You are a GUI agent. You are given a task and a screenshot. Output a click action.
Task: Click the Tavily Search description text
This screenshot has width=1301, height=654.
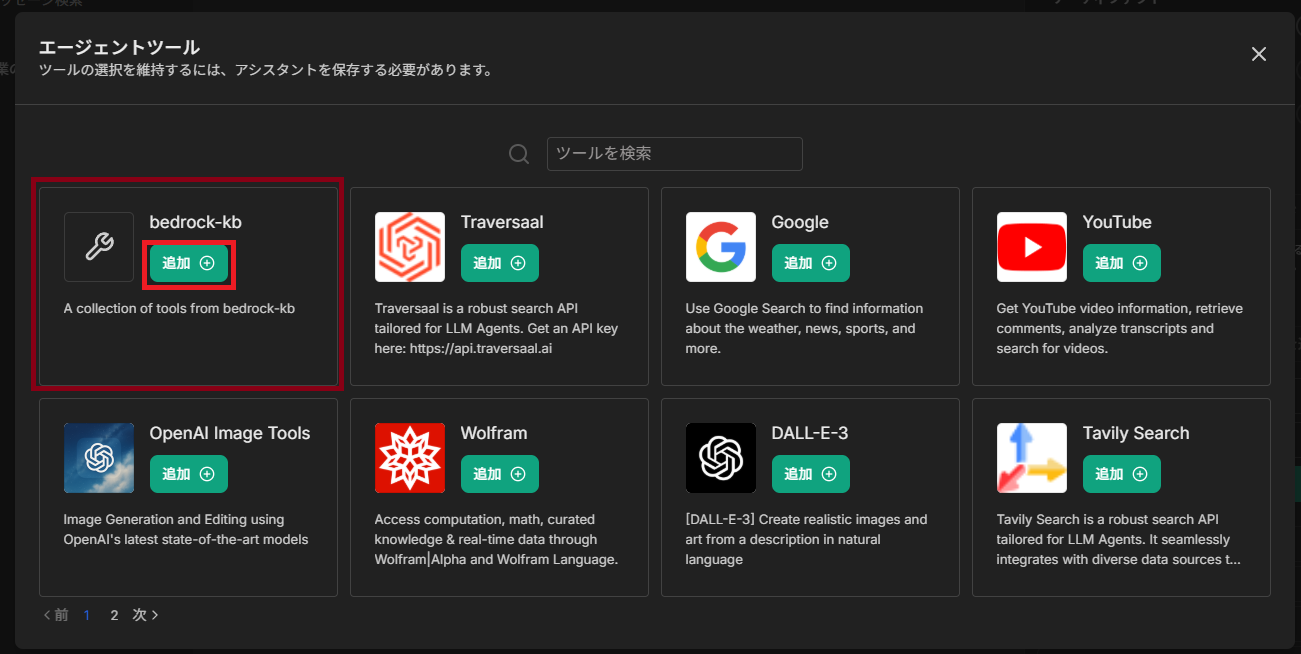[x=1119, y=539]
